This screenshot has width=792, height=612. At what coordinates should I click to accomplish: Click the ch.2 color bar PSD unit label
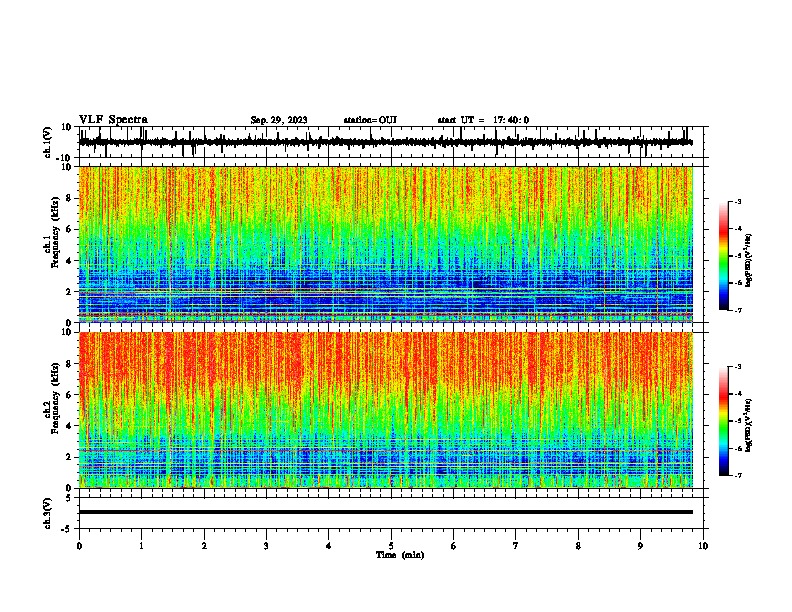pos(749,425)
